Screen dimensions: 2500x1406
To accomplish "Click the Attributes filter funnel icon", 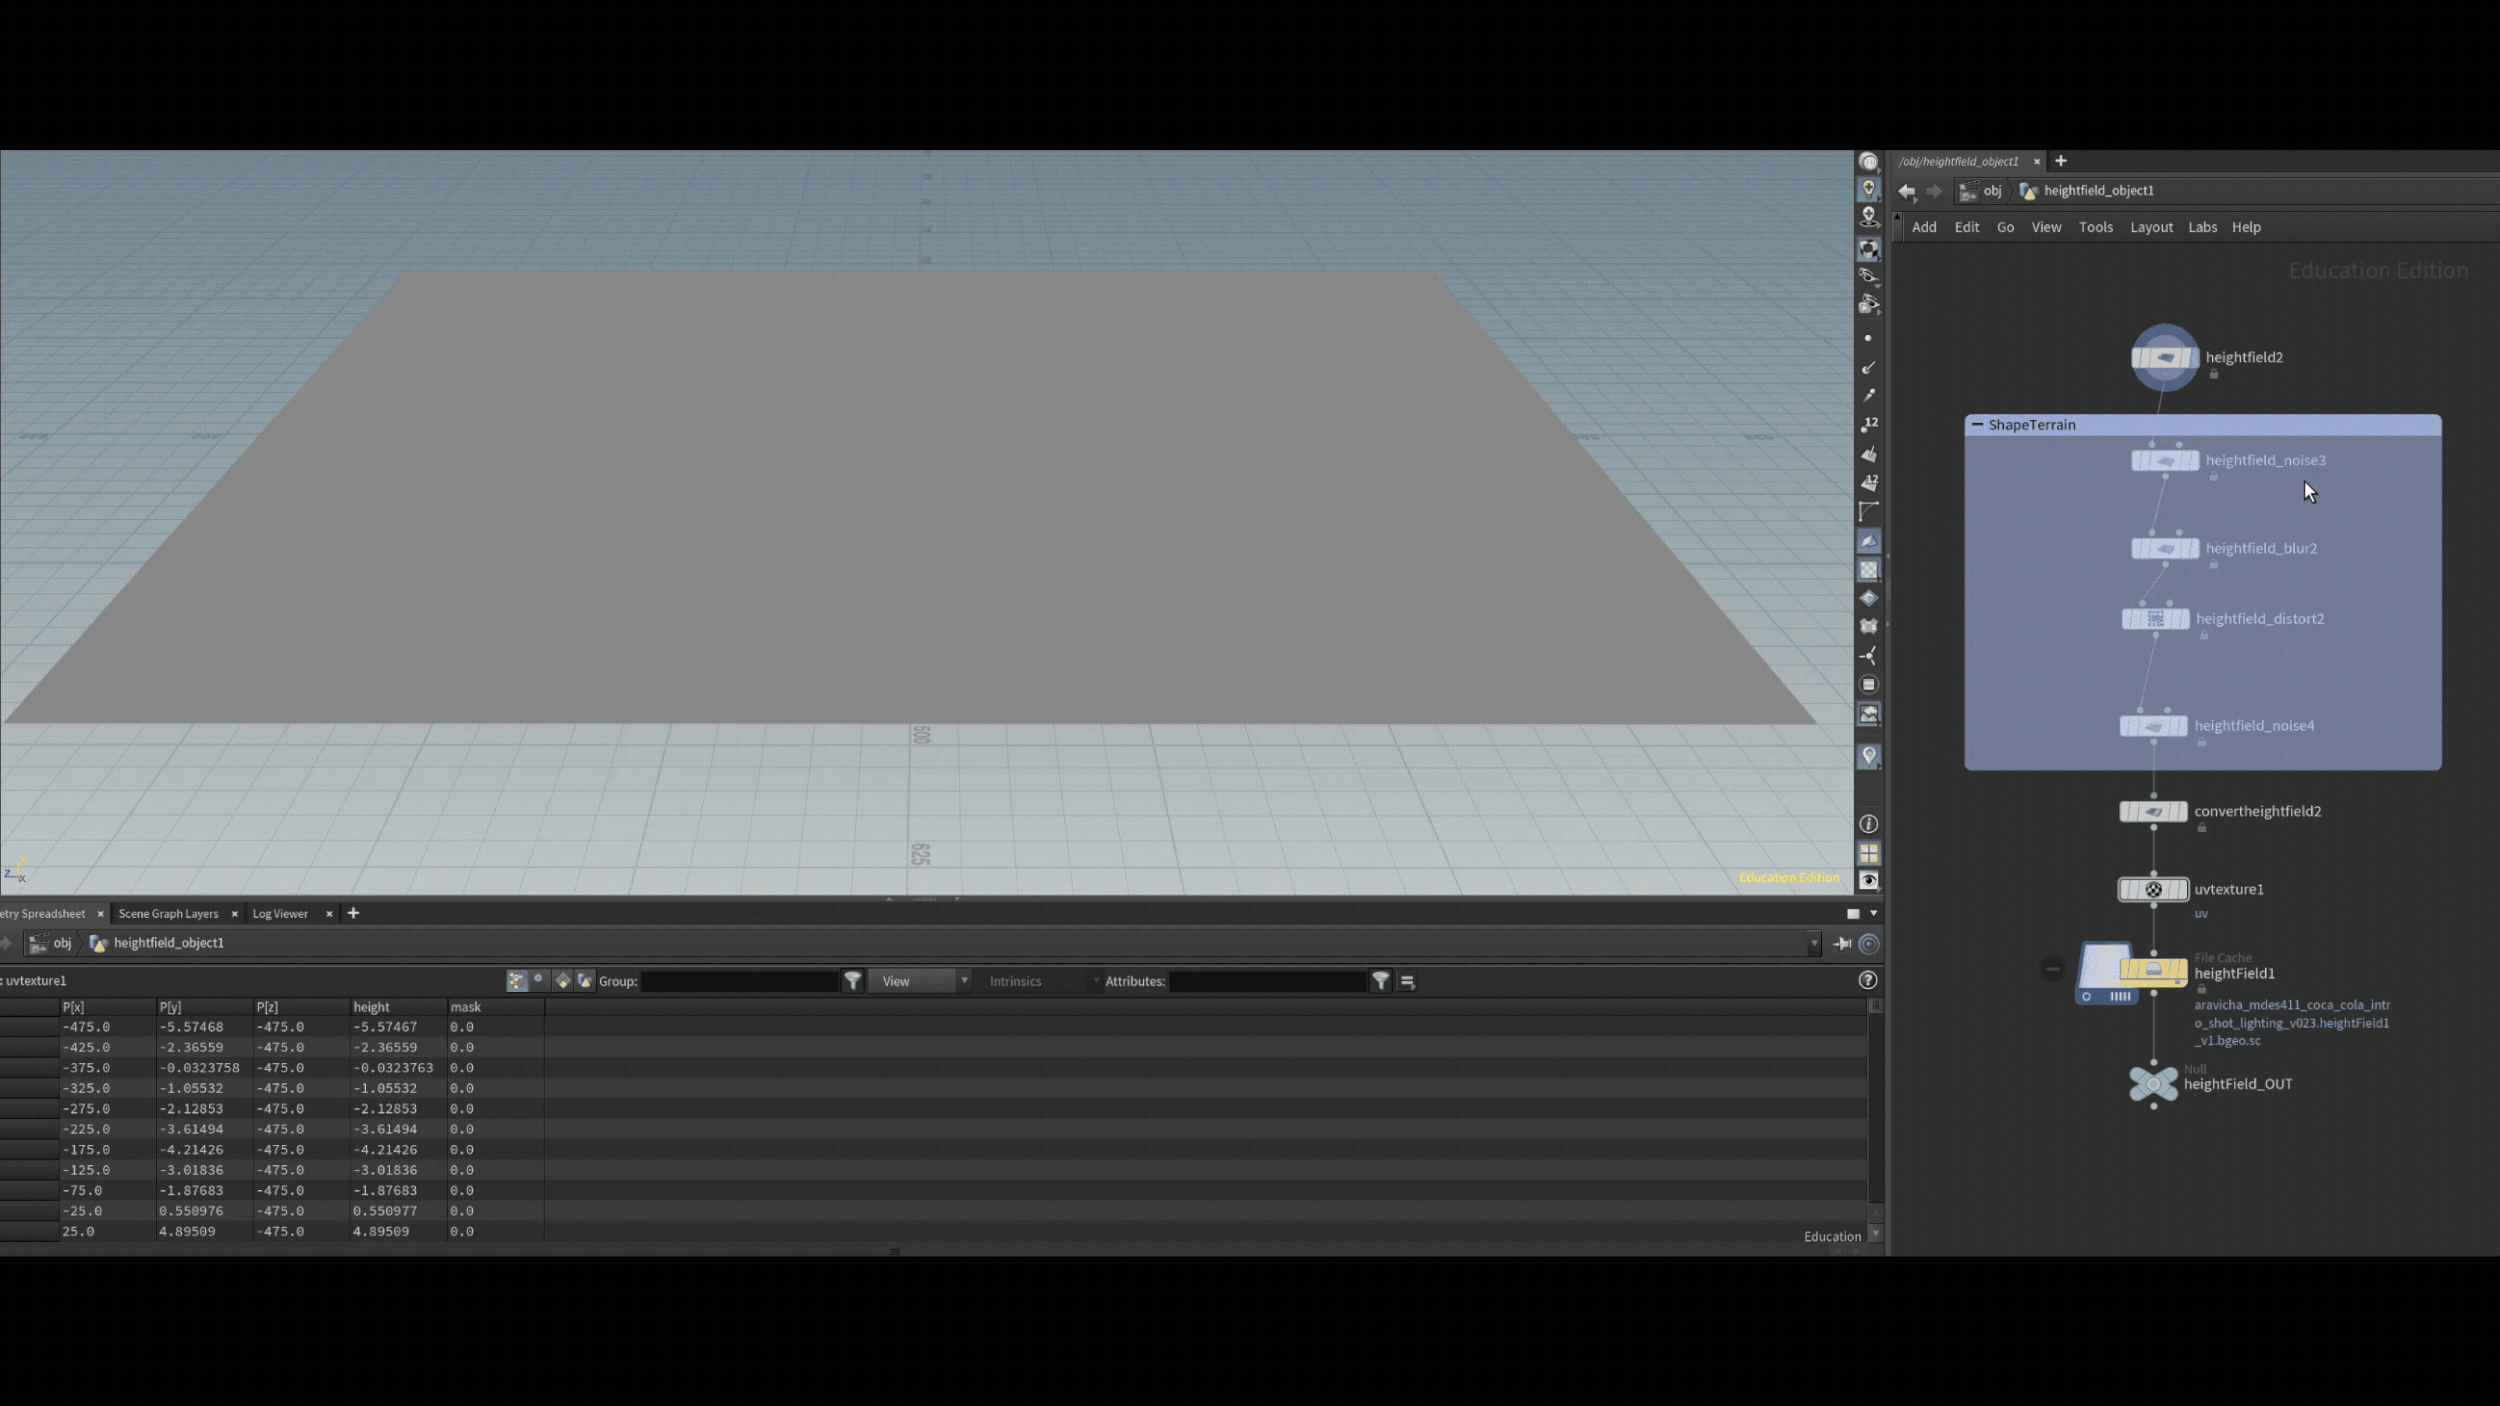I will (1380, 981).
